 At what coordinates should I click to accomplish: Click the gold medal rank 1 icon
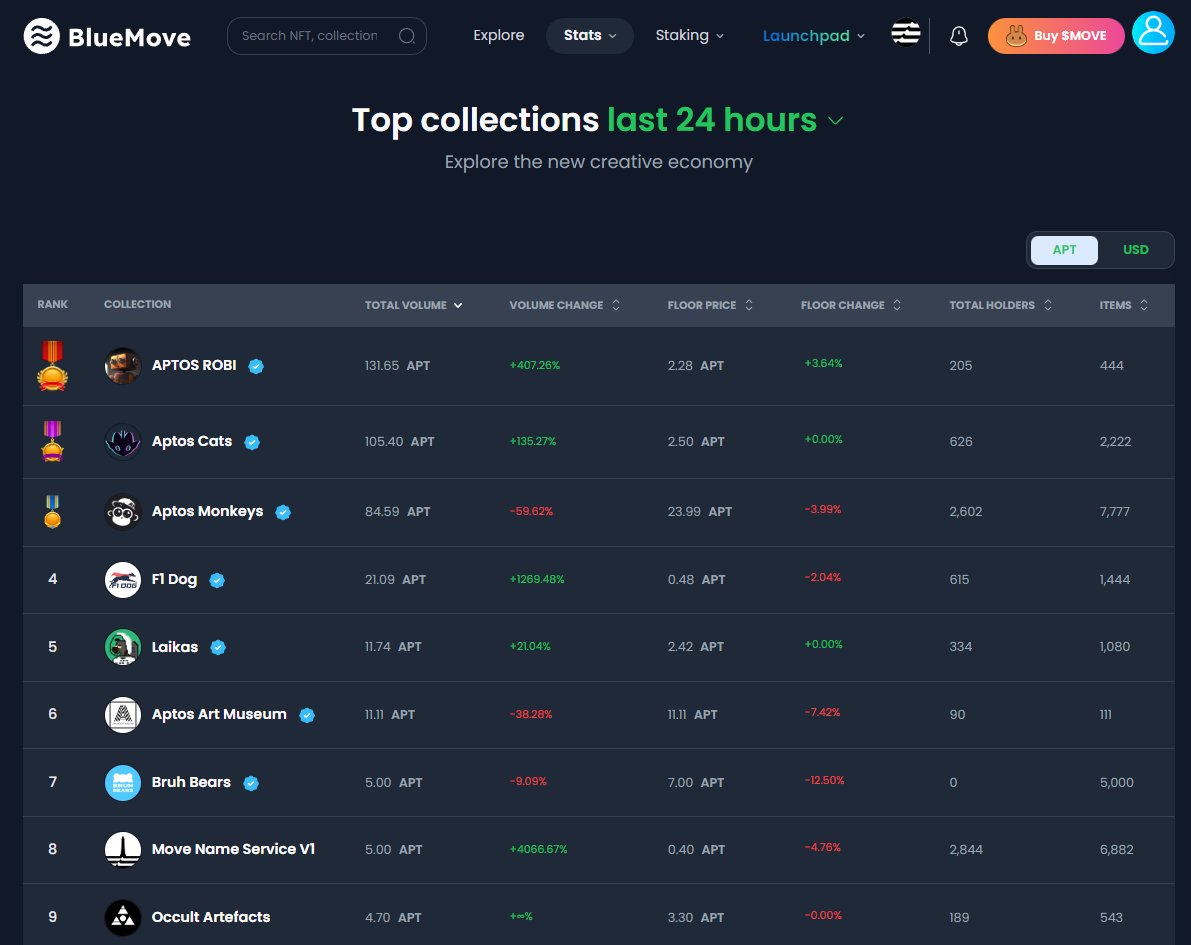[52, 365]
